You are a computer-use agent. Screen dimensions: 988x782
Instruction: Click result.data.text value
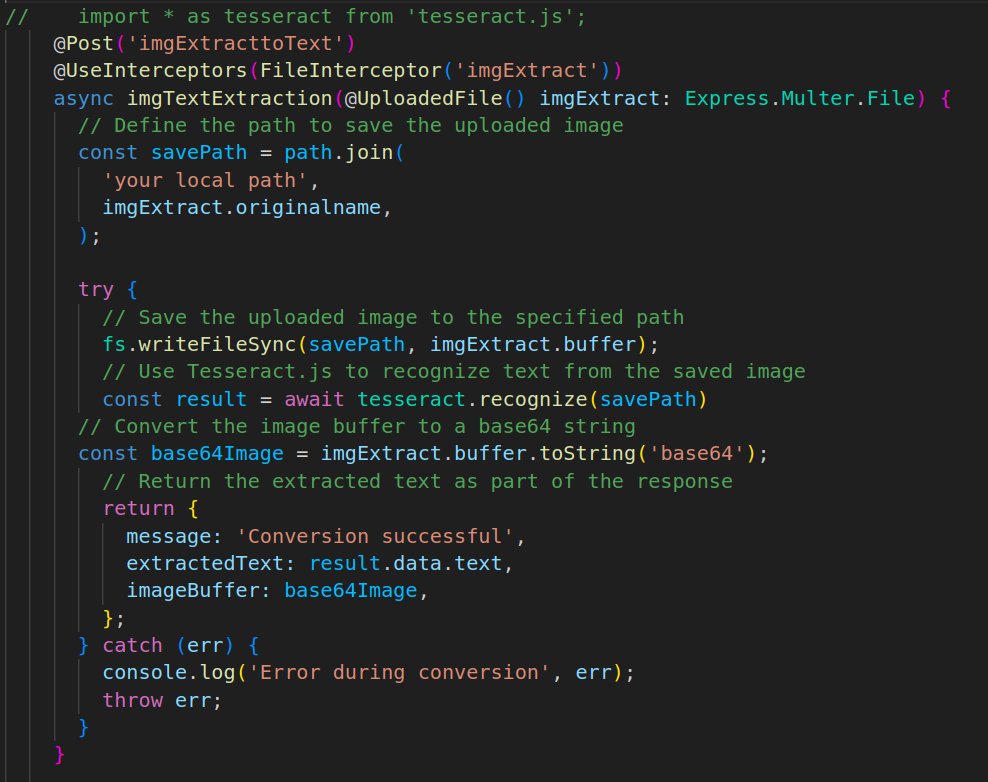click(405, 563)
